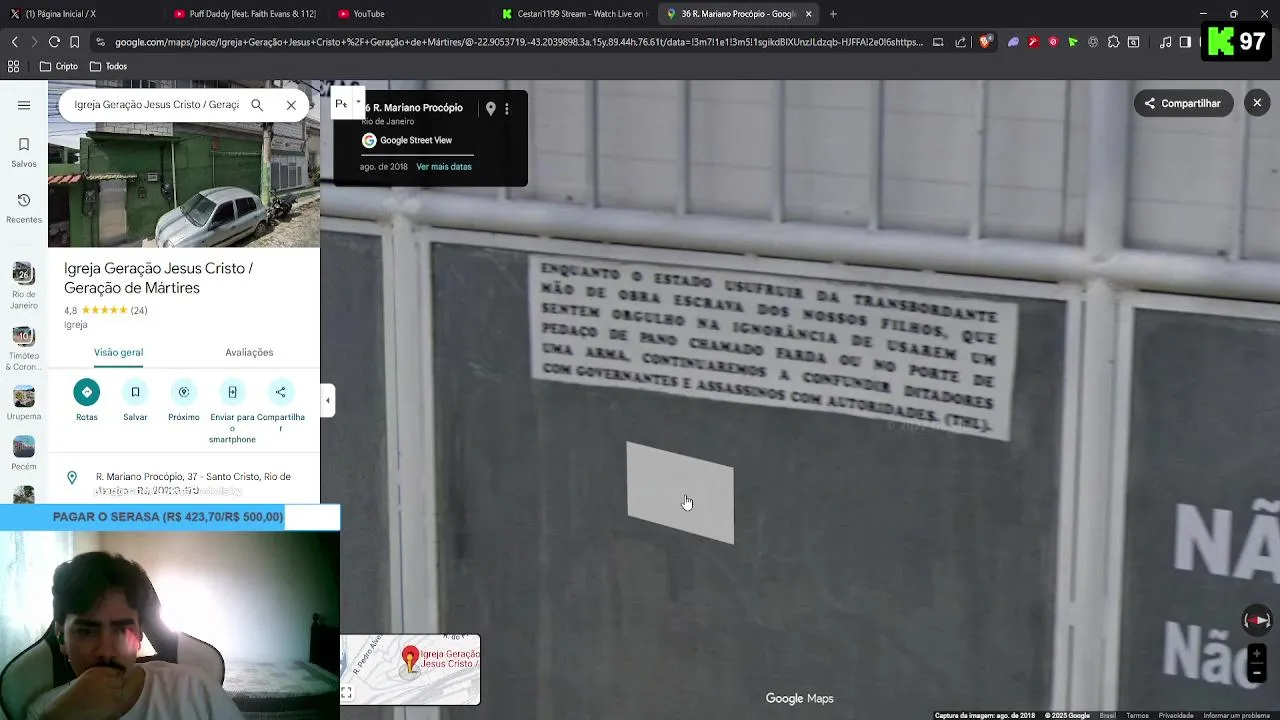Screen dimensions: 1280x720
Task: Open recent place Urupema
Action: [x=24, y=403]
